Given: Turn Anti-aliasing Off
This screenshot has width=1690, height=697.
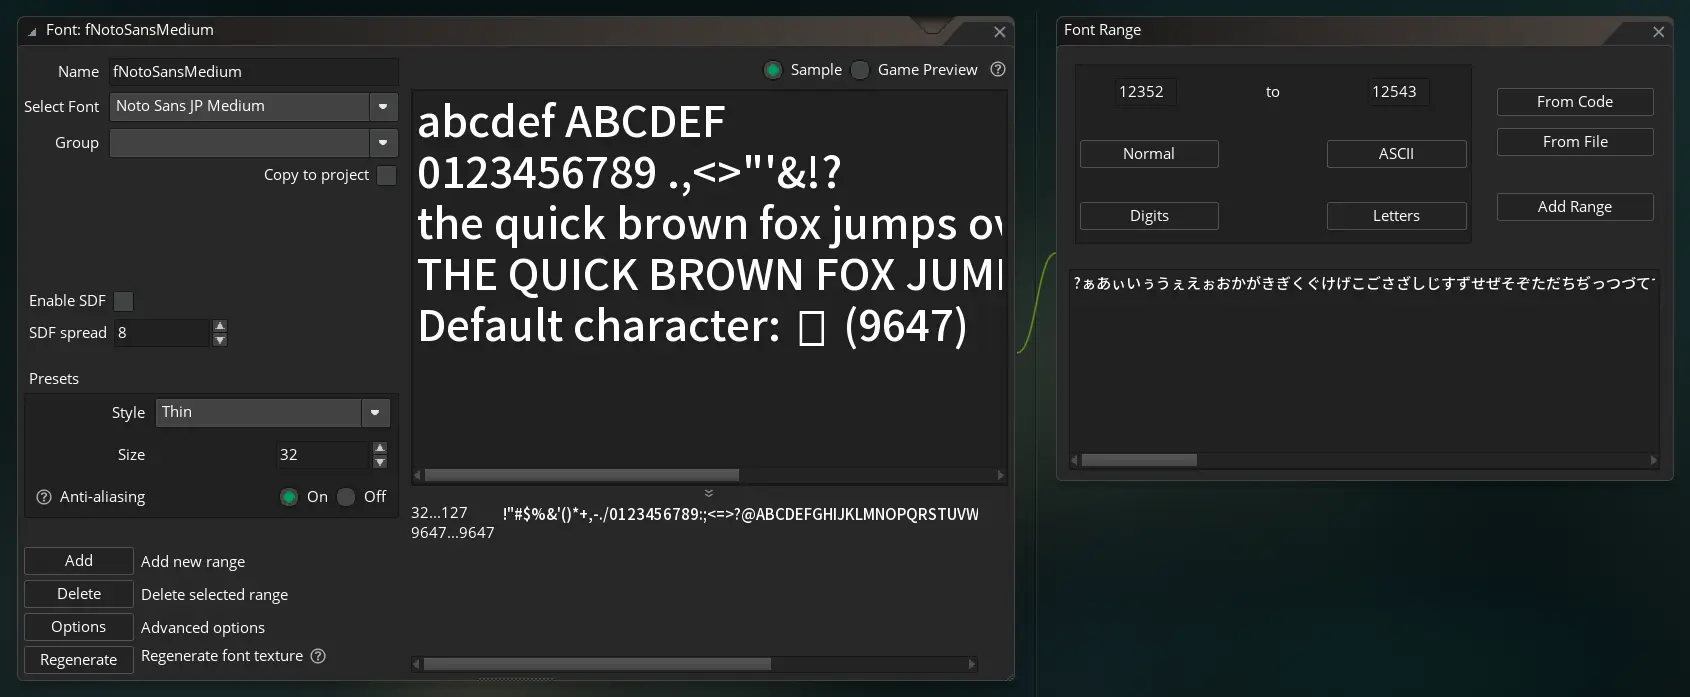Looking at the screenshot, I should (346, 497).
